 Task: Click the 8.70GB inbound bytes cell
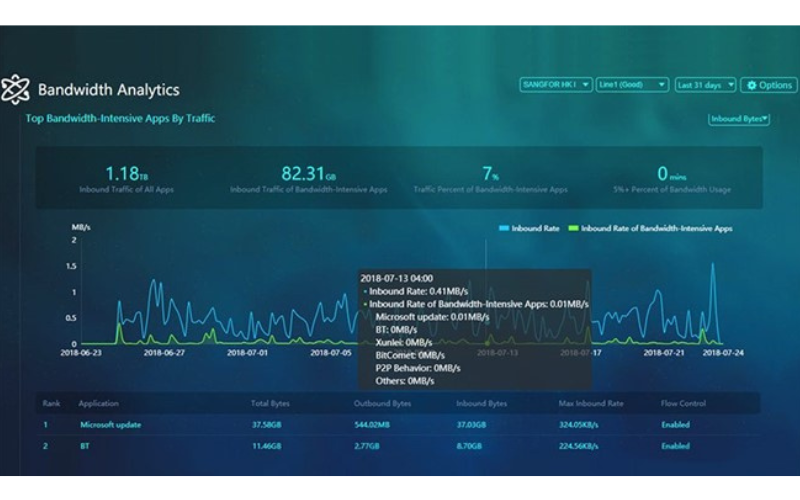tap(468, 446)
